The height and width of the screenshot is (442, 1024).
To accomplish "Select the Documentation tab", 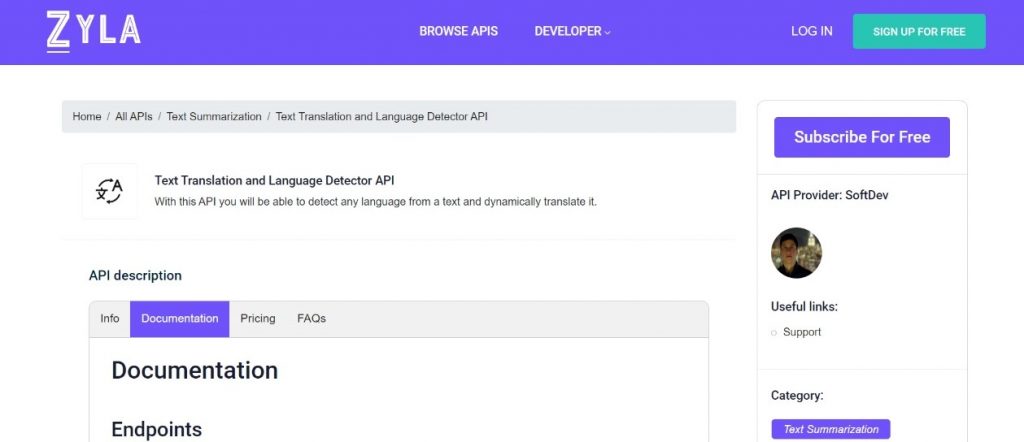I will [180, 319].
